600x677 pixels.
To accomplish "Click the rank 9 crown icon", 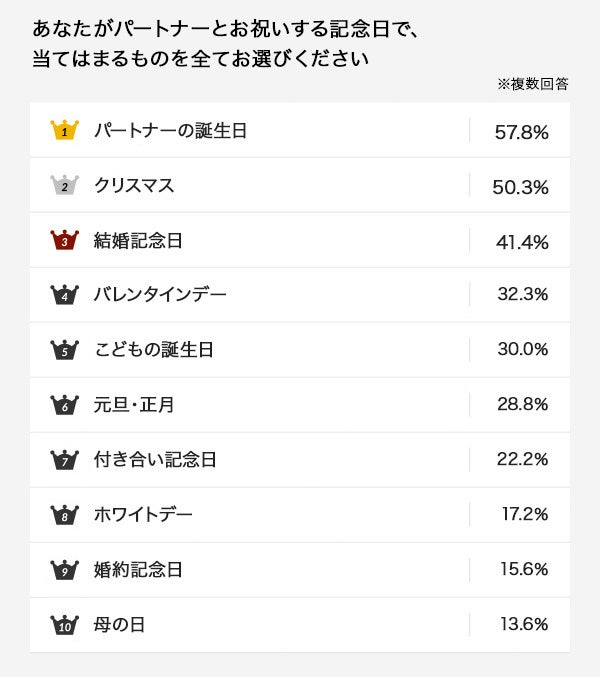I will (64, 570).
